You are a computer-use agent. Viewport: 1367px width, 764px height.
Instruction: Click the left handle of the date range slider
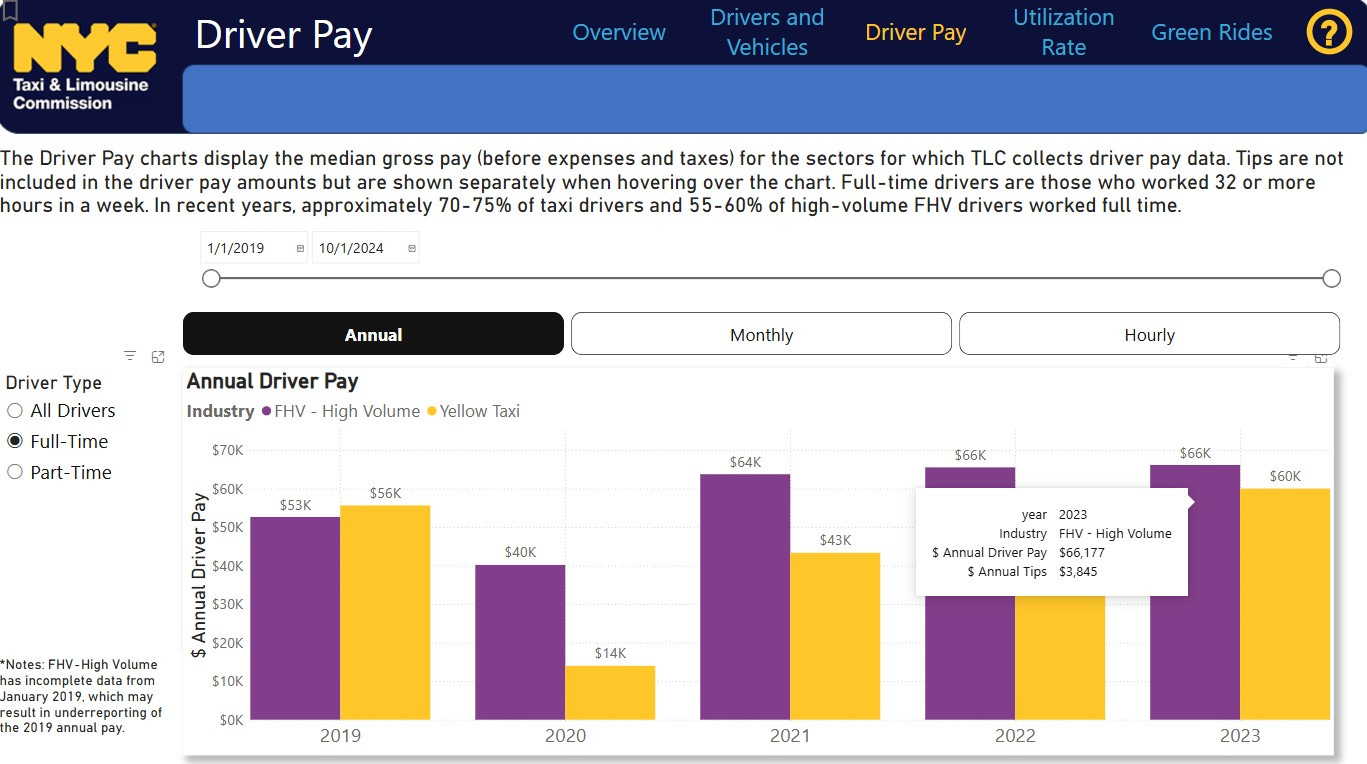[211, 278]
